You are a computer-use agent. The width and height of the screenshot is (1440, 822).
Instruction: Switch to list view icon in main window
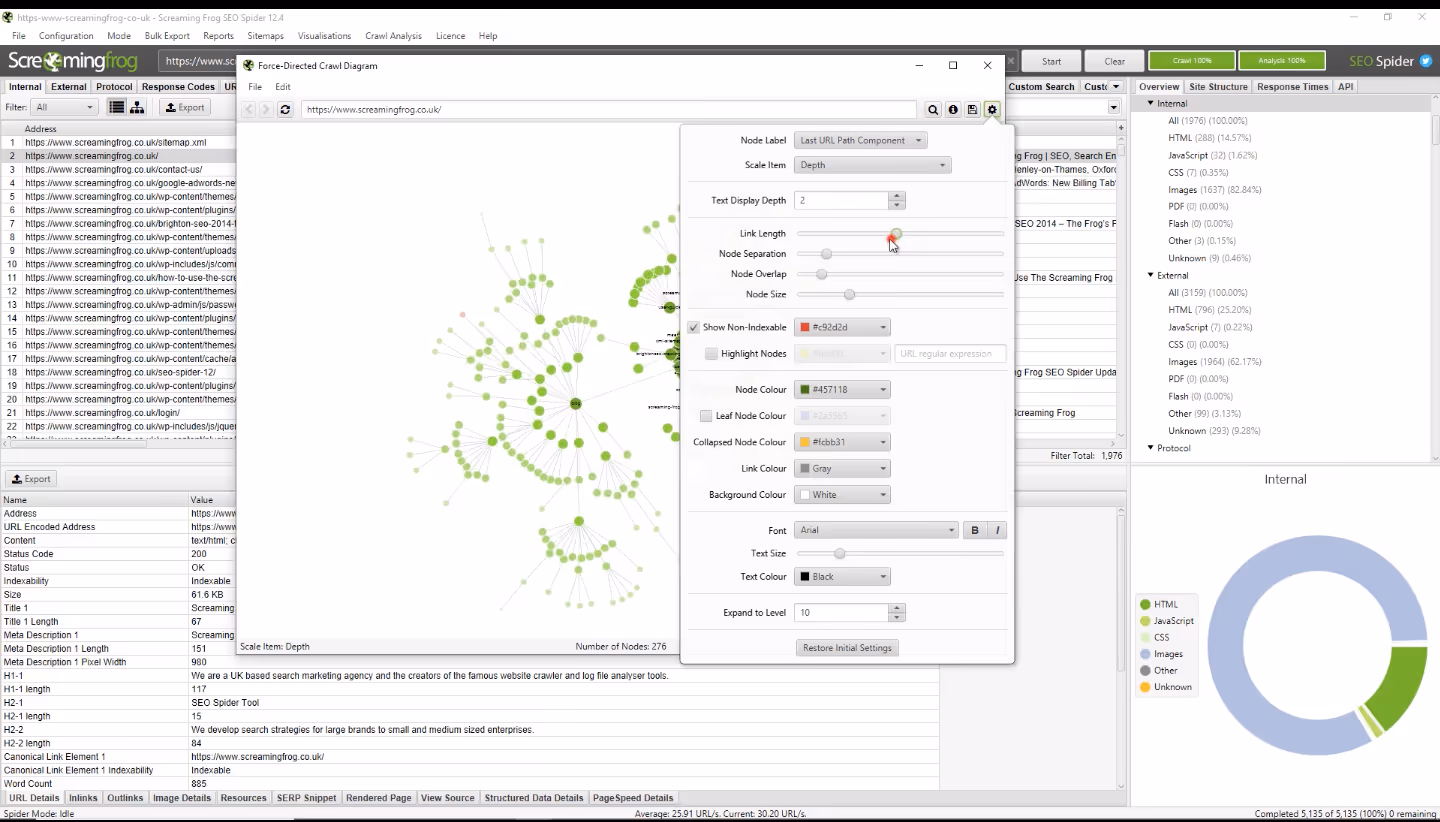click(x=117, y=107)
